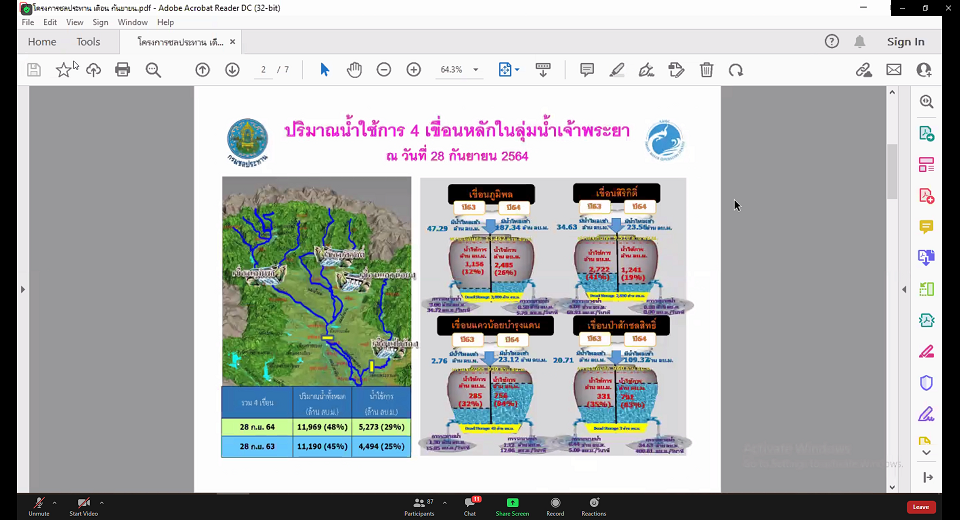960x520 pixels.
Task: Open the Organize Pages tool in right pane
Action: 926,164
